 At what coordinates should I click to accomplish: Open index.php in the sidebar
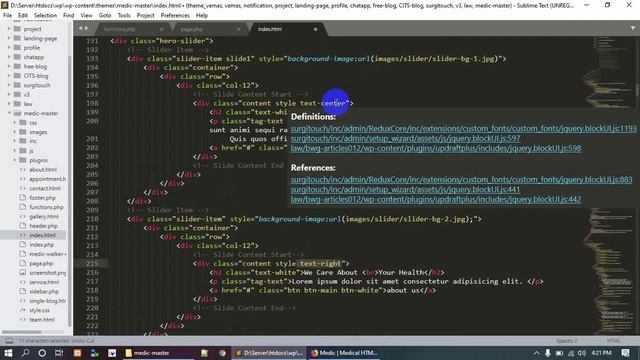click(42, 244)
